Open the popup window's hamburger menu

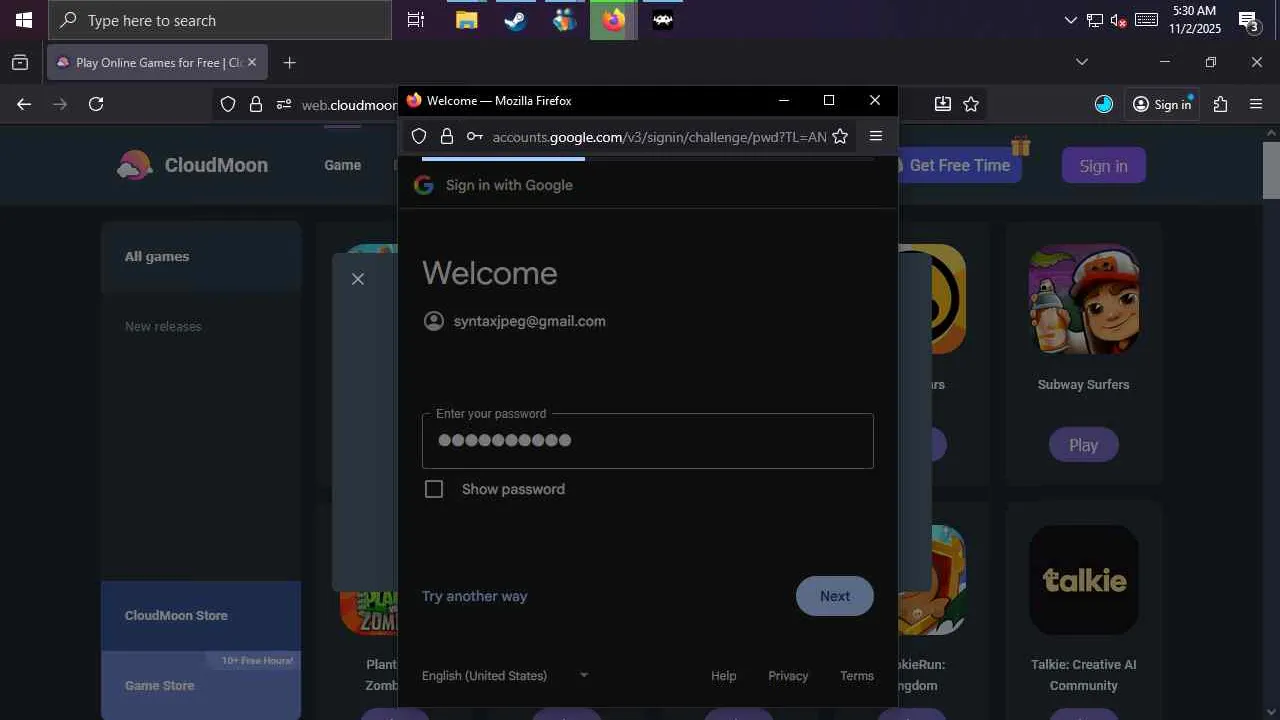click(876, 137)
